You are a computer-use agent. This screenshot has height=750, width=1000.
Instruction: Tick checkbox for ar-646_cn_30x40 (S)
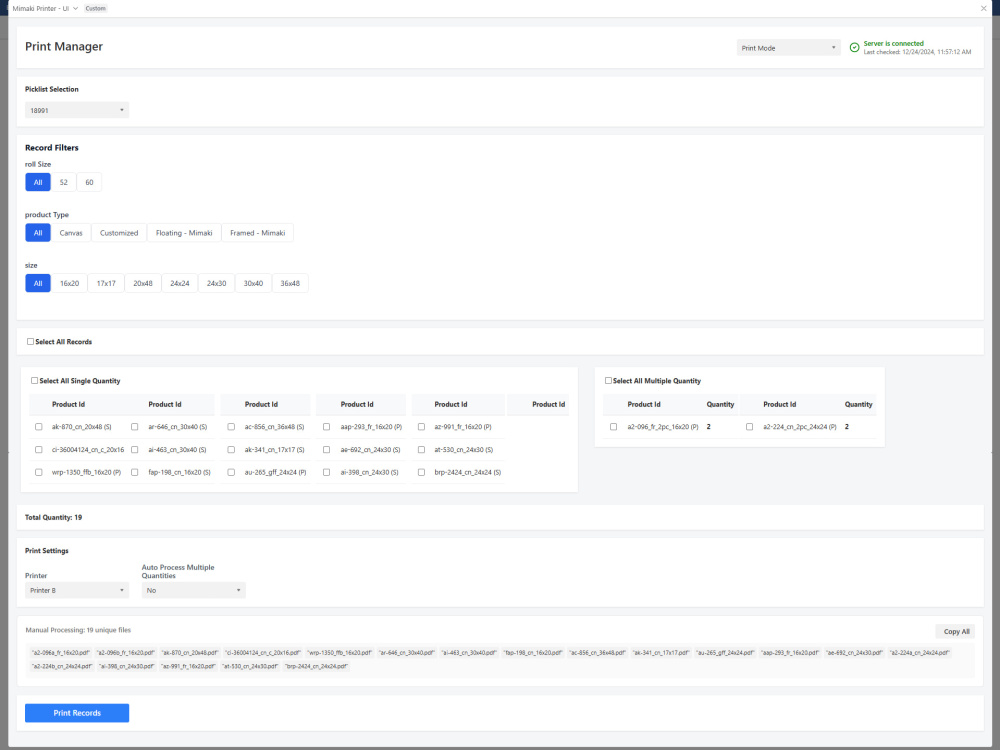[x=135, y=427]
